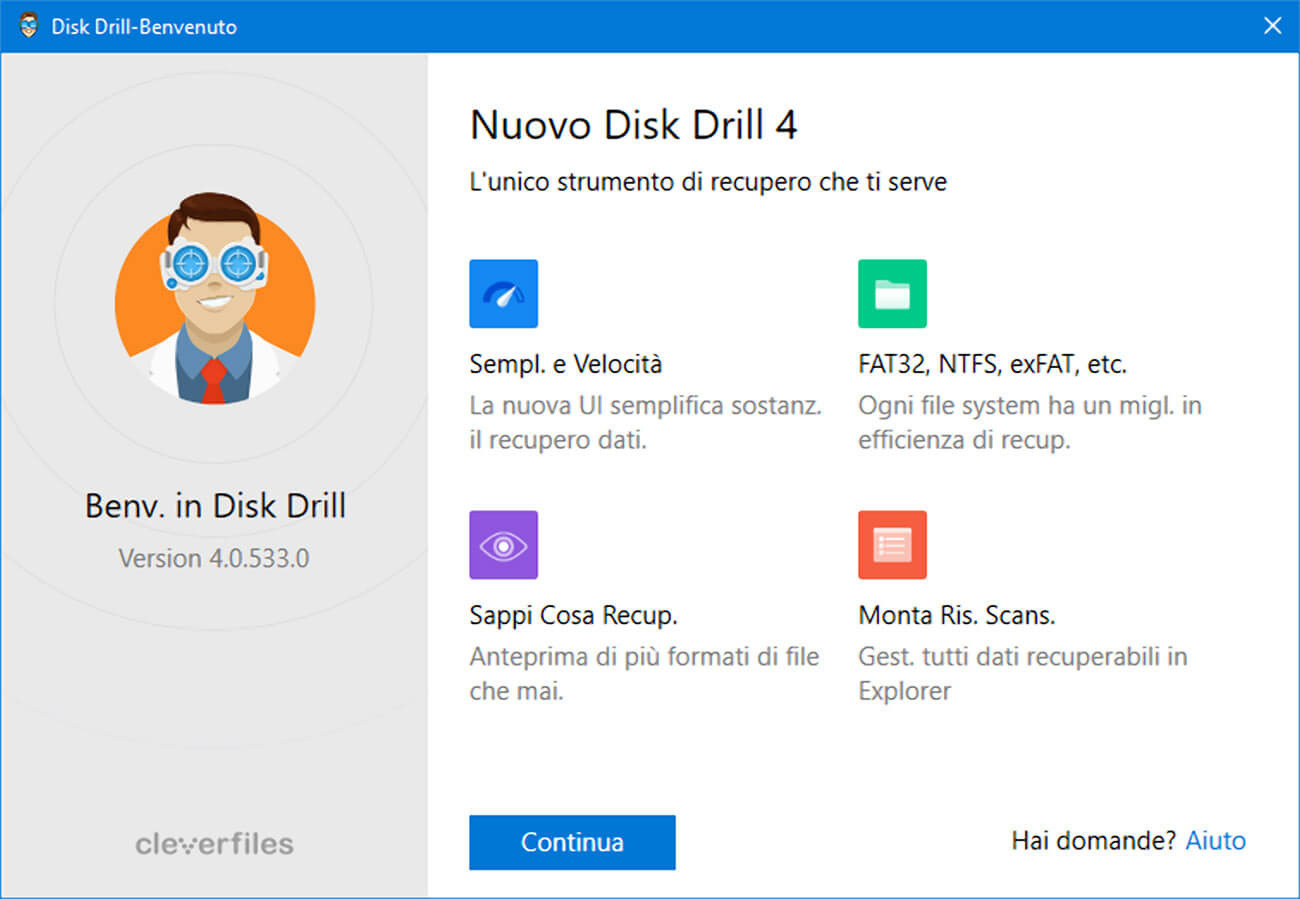Open the Aiuto help link
Screen dimensions: 1300x899
[1216, 840]
